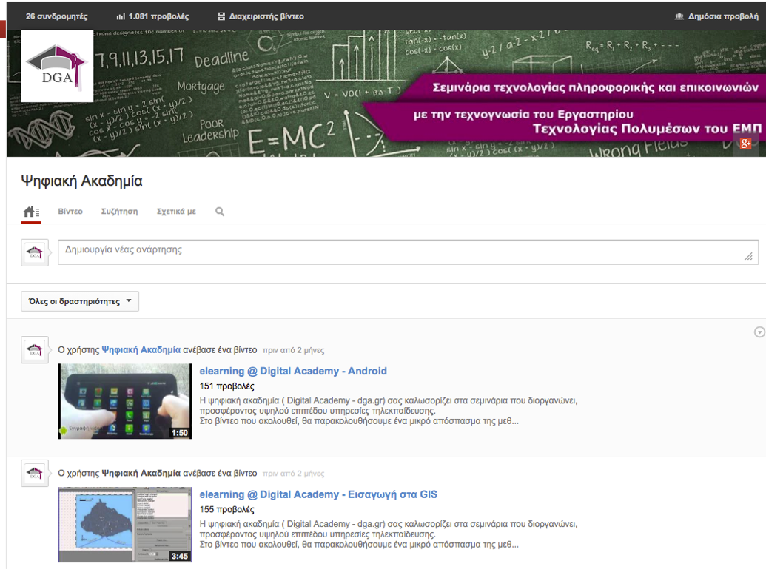
Task: Play the GIS map video thumbnail
Action: click(x=125, y=524)
